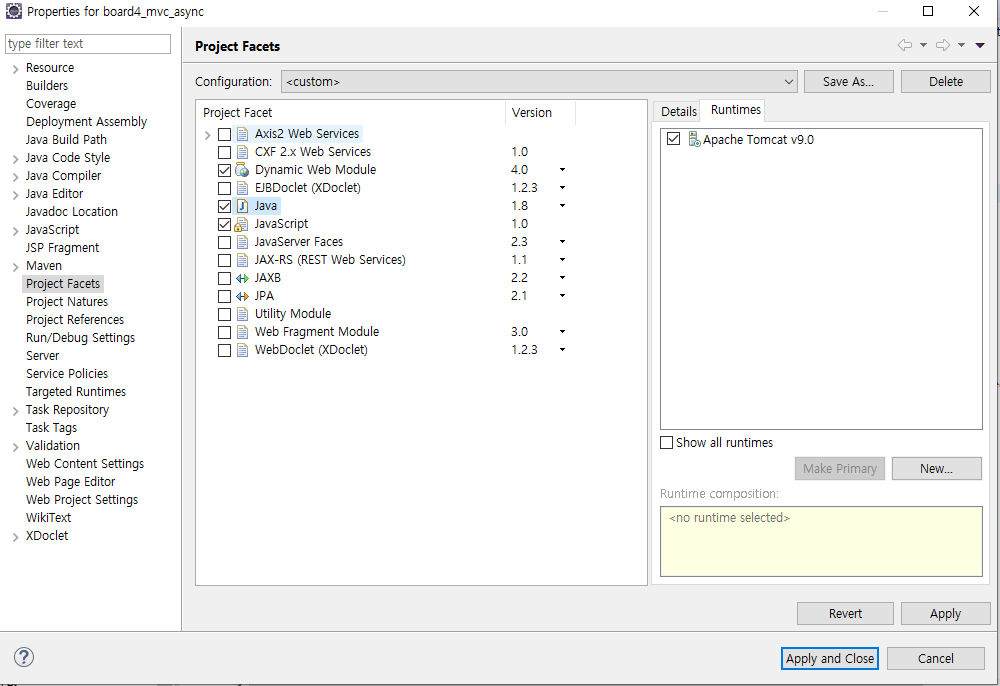Click the JPA arrows icon

242,296
